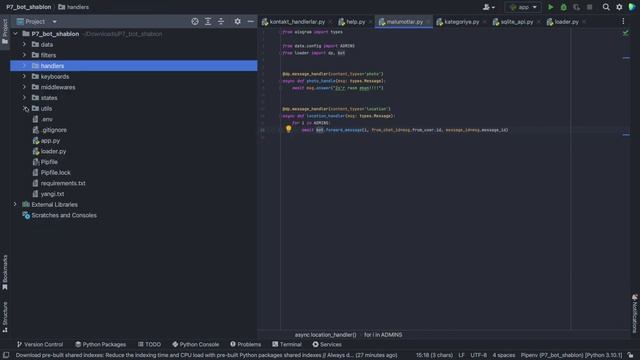The height and width of the screenshot is (360, 640).
Task: Click the stop process square icon
Action: (589, 7)
